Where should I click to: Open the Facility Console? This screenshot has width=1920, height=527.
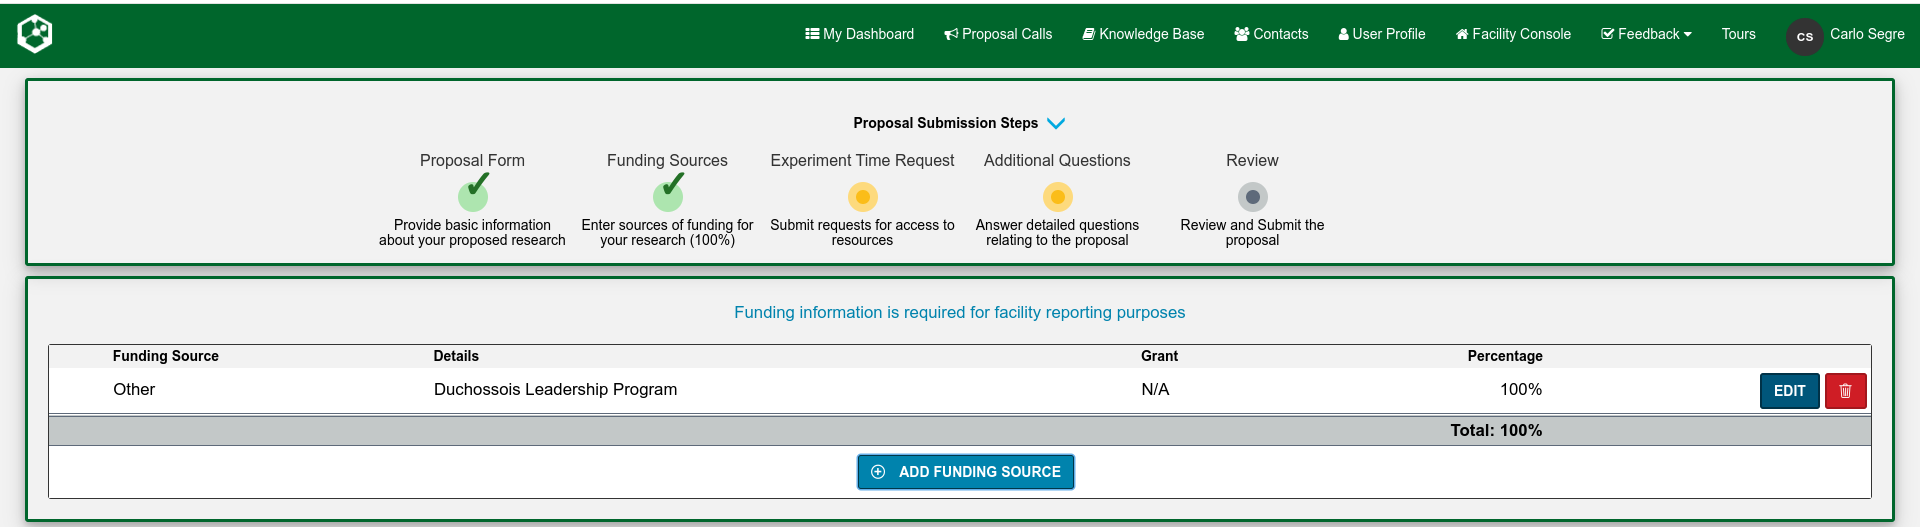coord(1513,34)
